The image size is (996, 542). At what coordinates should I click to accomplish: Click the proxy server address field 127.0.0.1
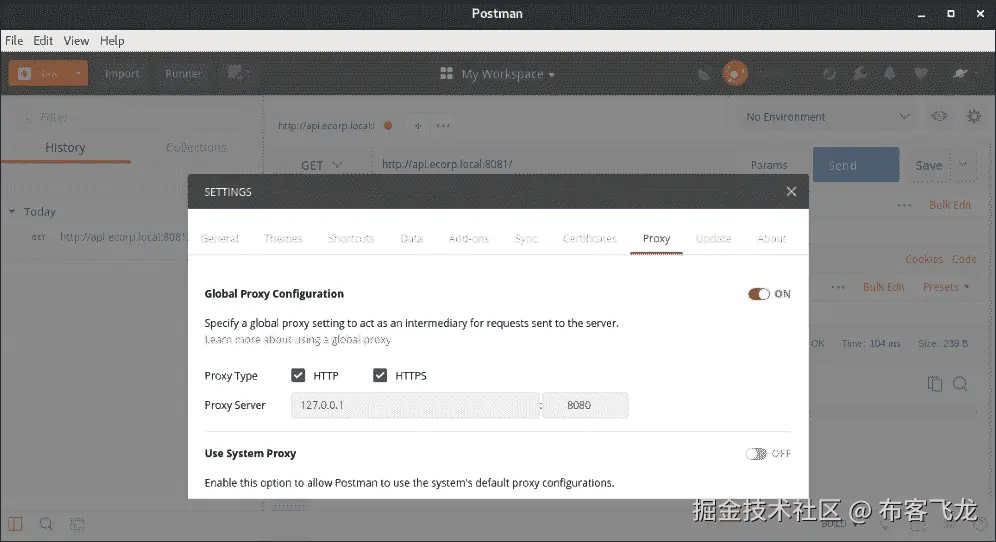coord(415,405)
